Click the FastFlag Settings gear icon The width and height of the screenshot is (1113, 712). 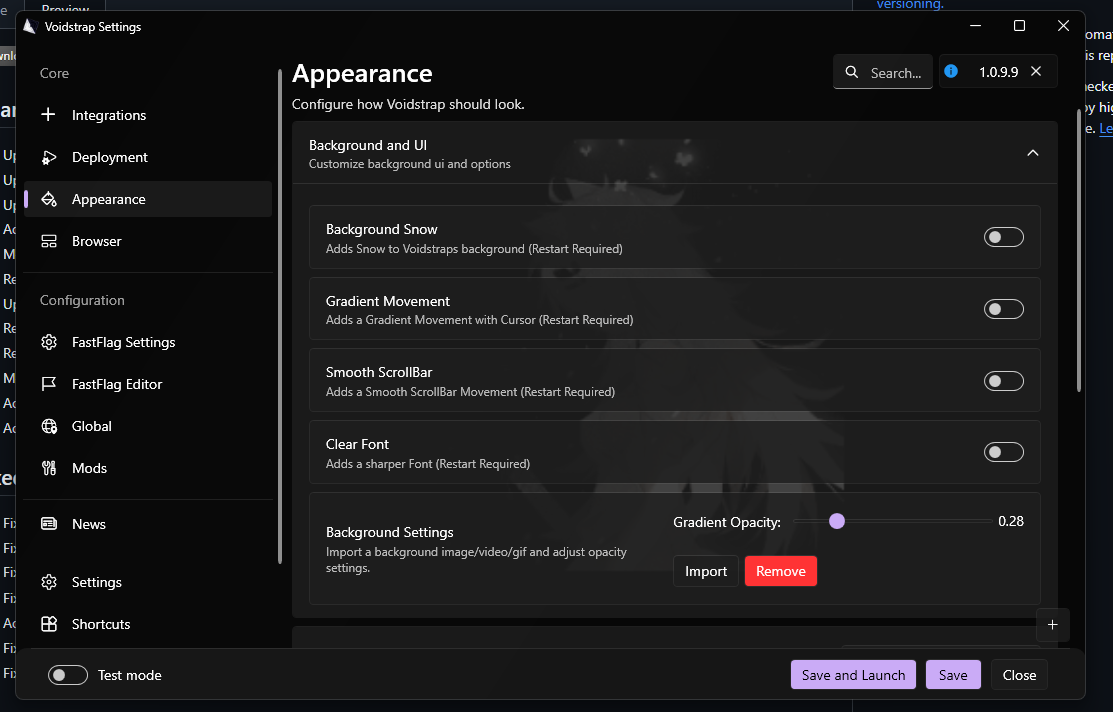pyautogui.click(x=48, y=342)
